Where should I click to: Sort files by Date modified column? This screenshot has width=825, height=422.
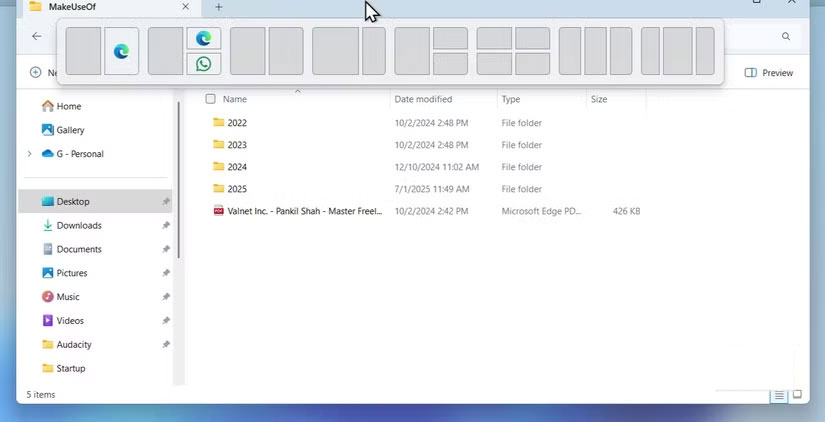[423, 99]
